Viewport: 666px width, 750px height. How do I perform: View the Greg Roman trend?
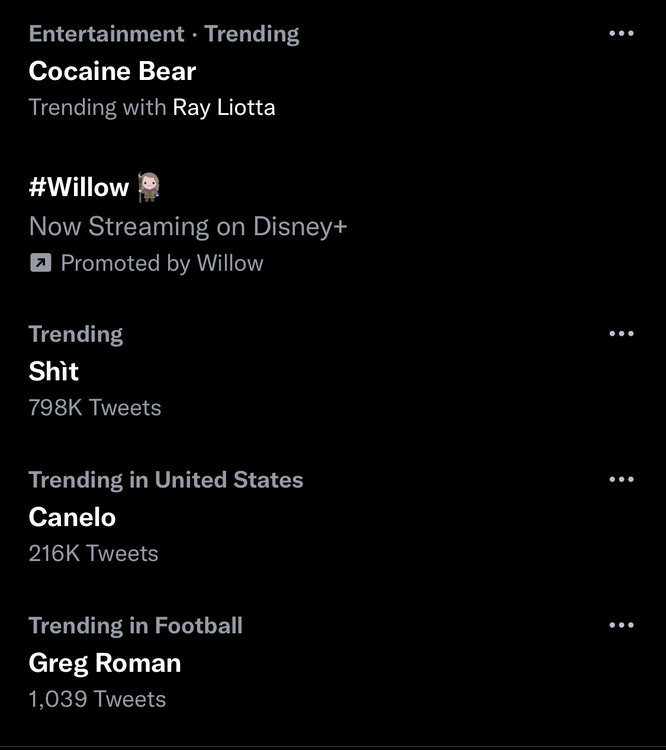[x=105, y=663]
